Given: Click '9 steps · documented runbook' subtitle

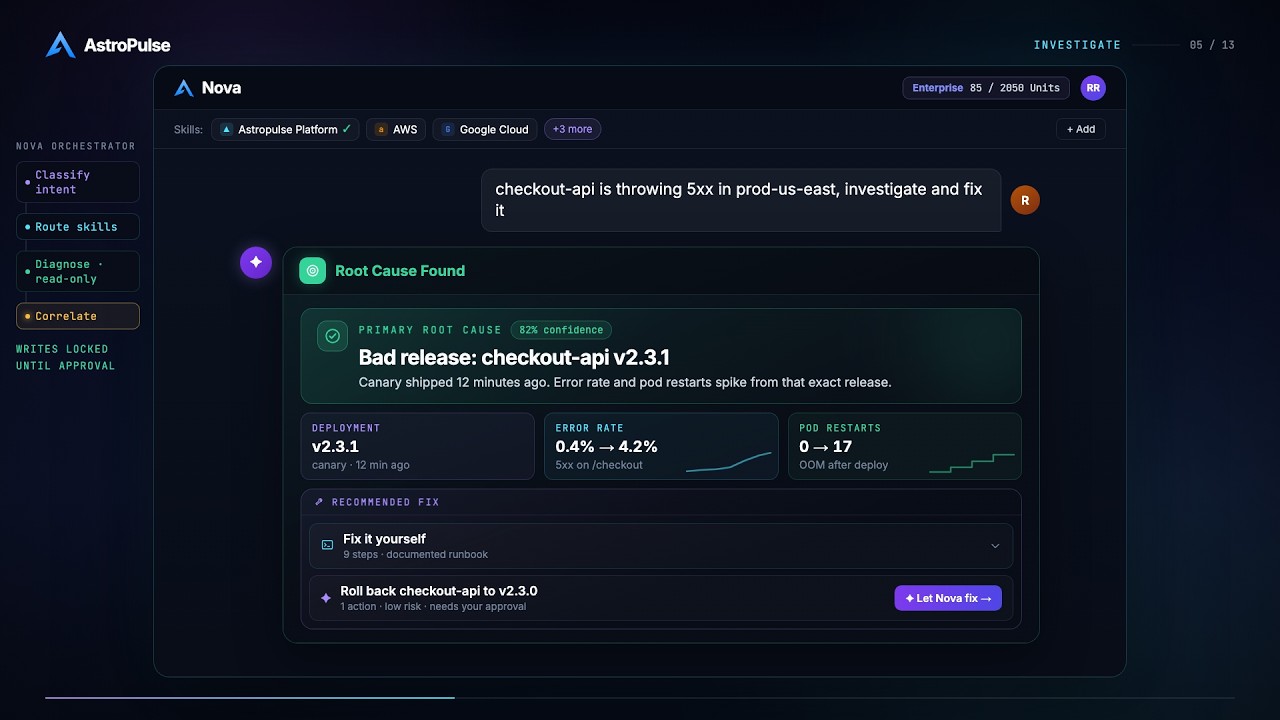Looking at the screenshot, I should [x=416, y=554].
